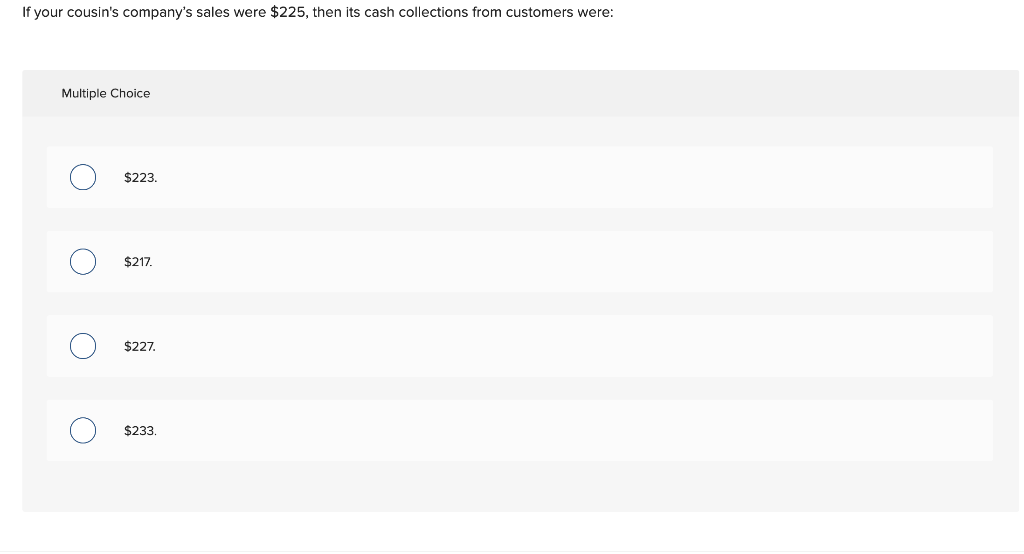Click blank area of the $233 answer row
The width and height of the screenshot is (1024, 554).
point(575,430)
